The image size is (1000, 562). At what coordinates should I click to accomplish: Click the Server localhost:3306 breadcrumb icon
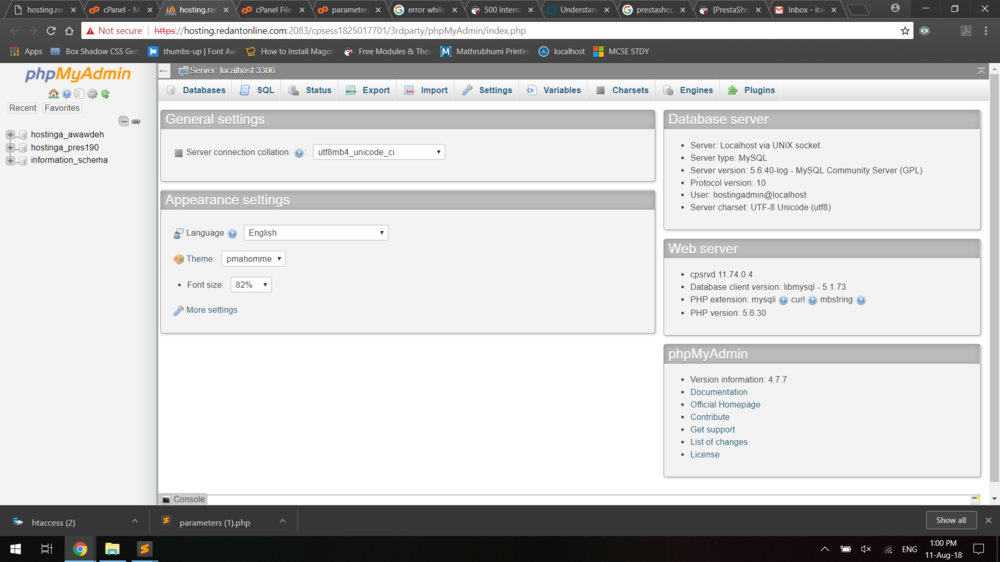[x=183, y=70]
